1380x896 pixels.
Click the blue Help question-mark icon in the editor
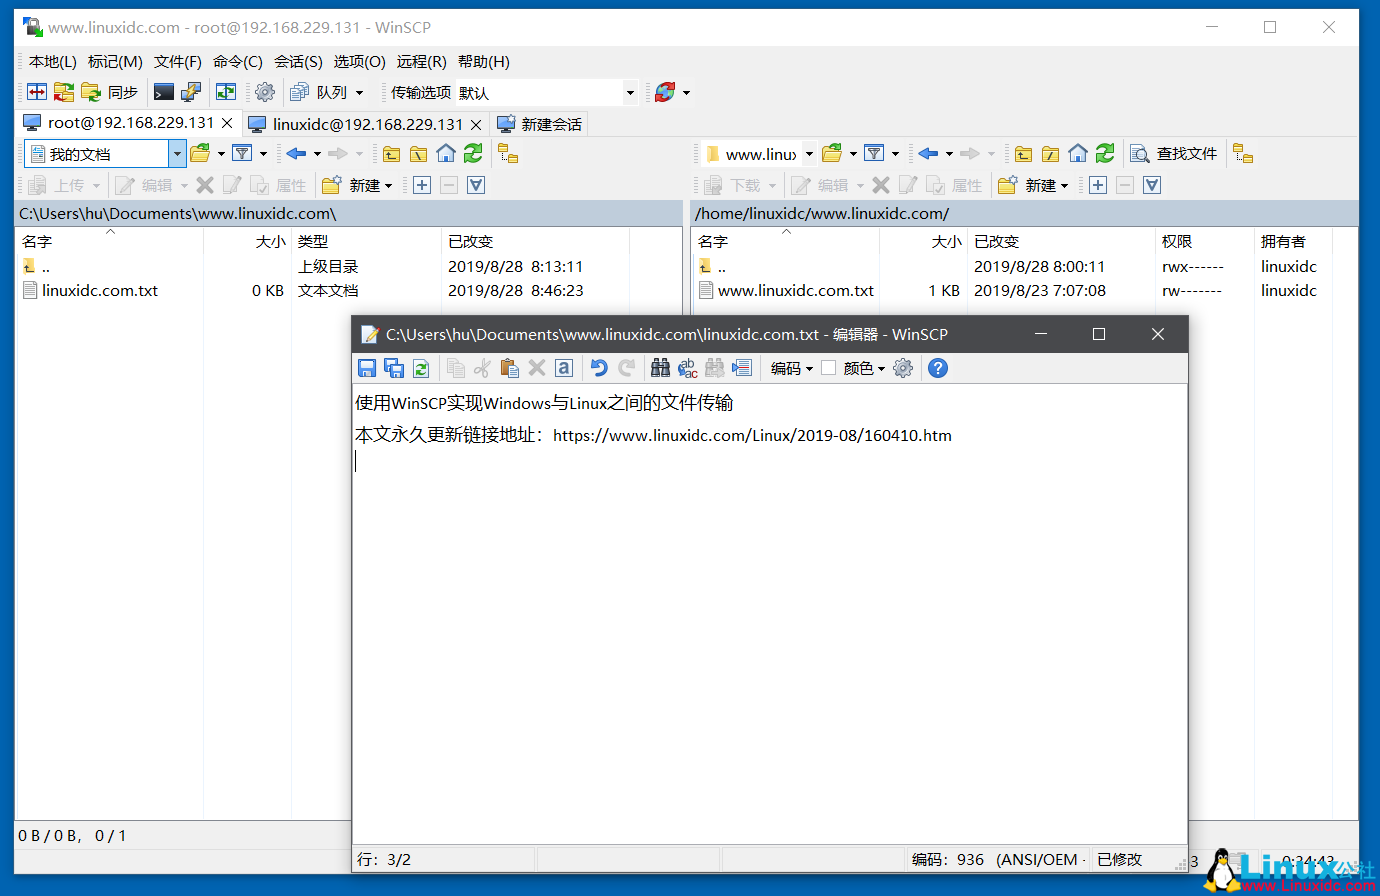click(x=938, y=368)
